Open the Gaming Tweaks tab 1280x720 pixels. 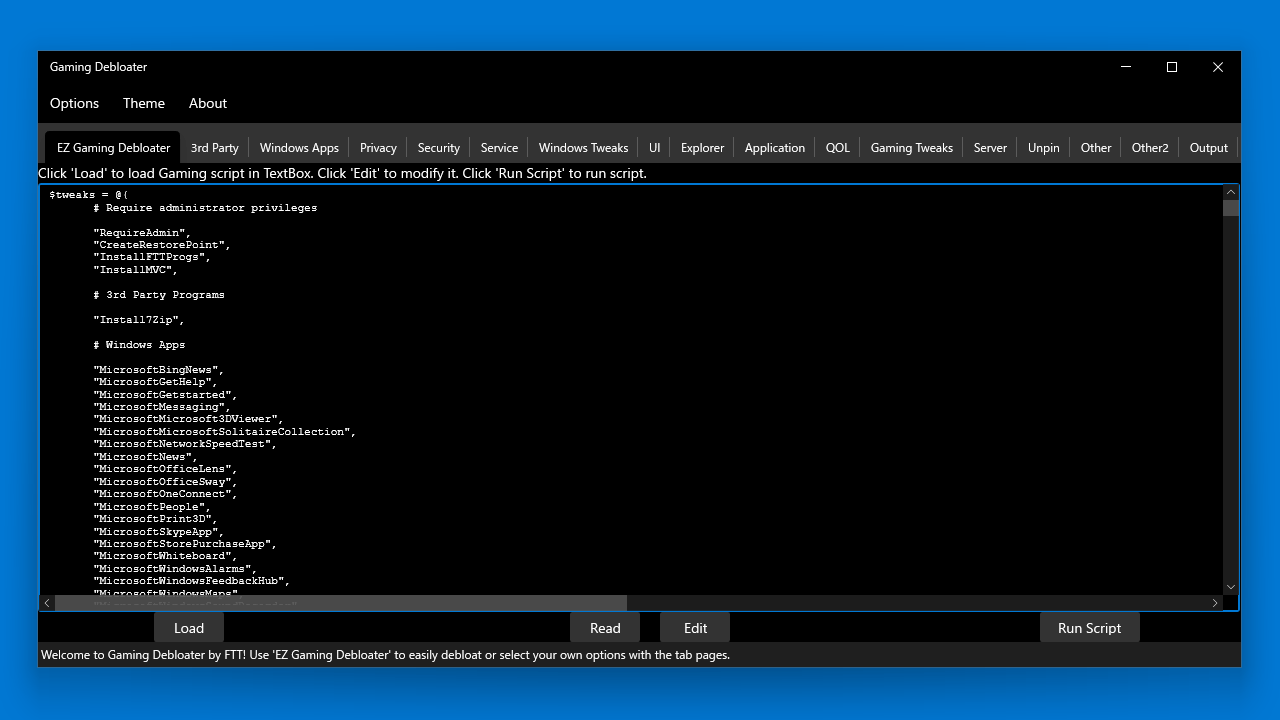(x=912, y=147)
